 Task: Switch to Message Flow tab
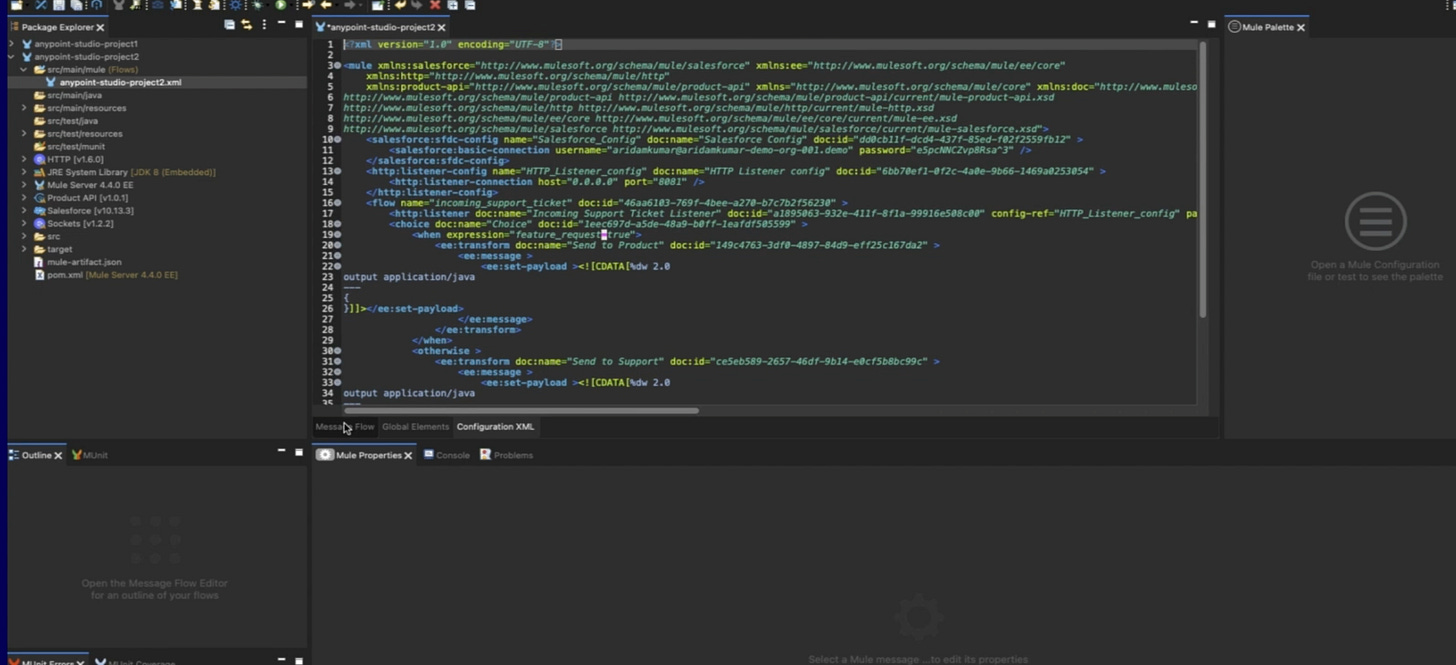(344, 427)
